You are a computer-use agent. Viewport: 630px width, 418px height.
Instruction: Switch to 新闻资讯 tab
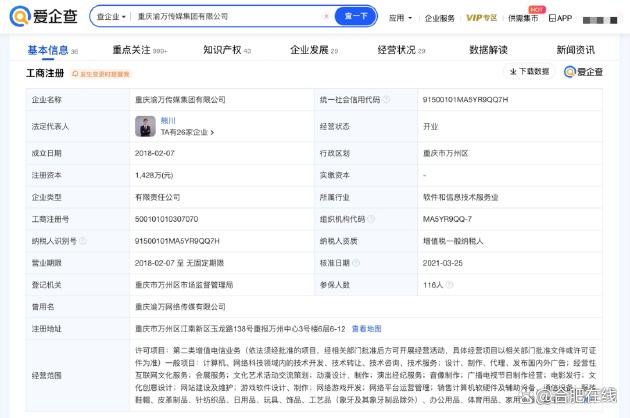click(575, 50)
